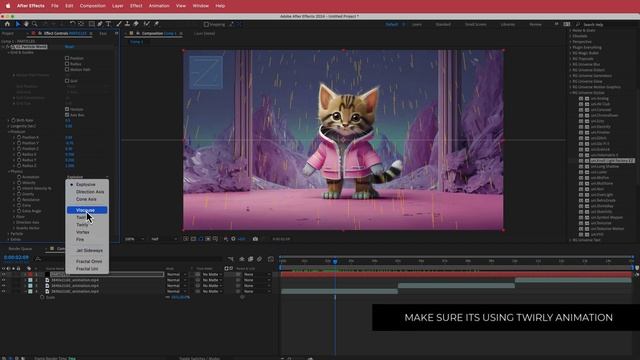This screenshot has height=360, width=640.
Task: Open the Composition menu in menu bar
Action: coord(93,6)
